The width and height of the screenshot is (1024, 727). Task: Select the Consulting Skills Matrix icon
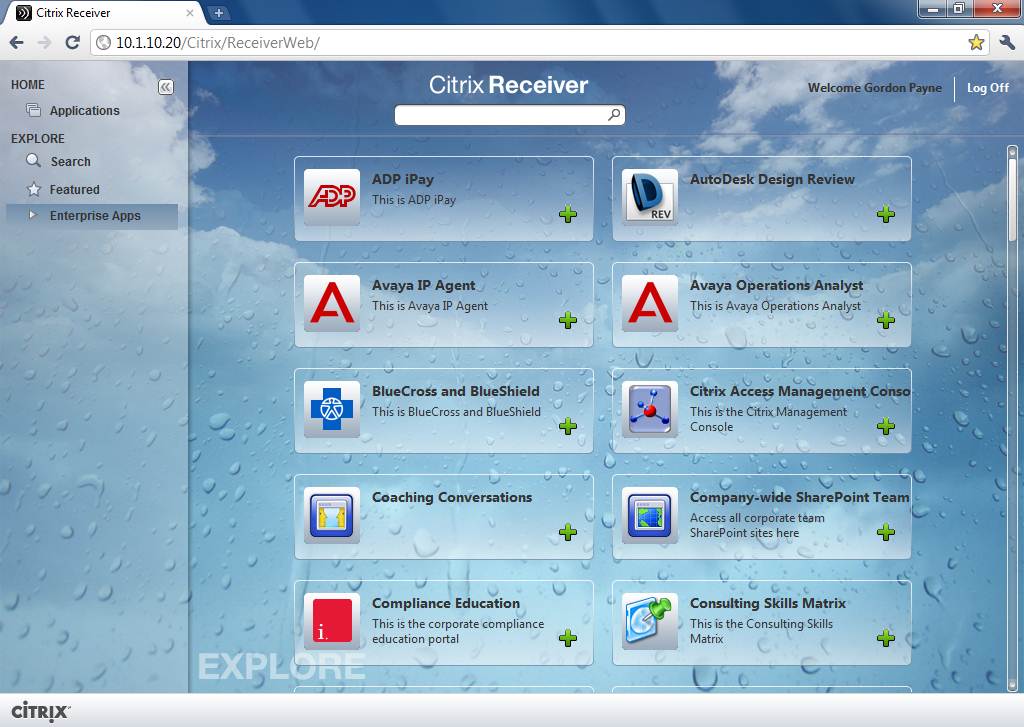click(x=649, y=621)
